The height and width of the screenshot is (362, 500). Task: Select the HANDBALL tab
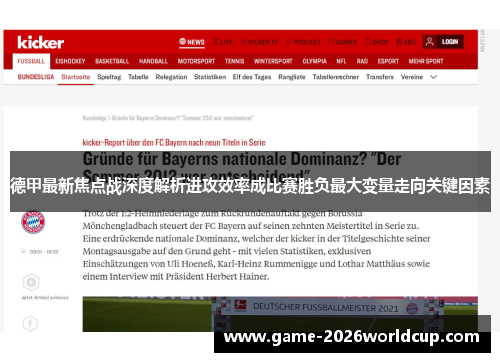[x=153, y=61]
